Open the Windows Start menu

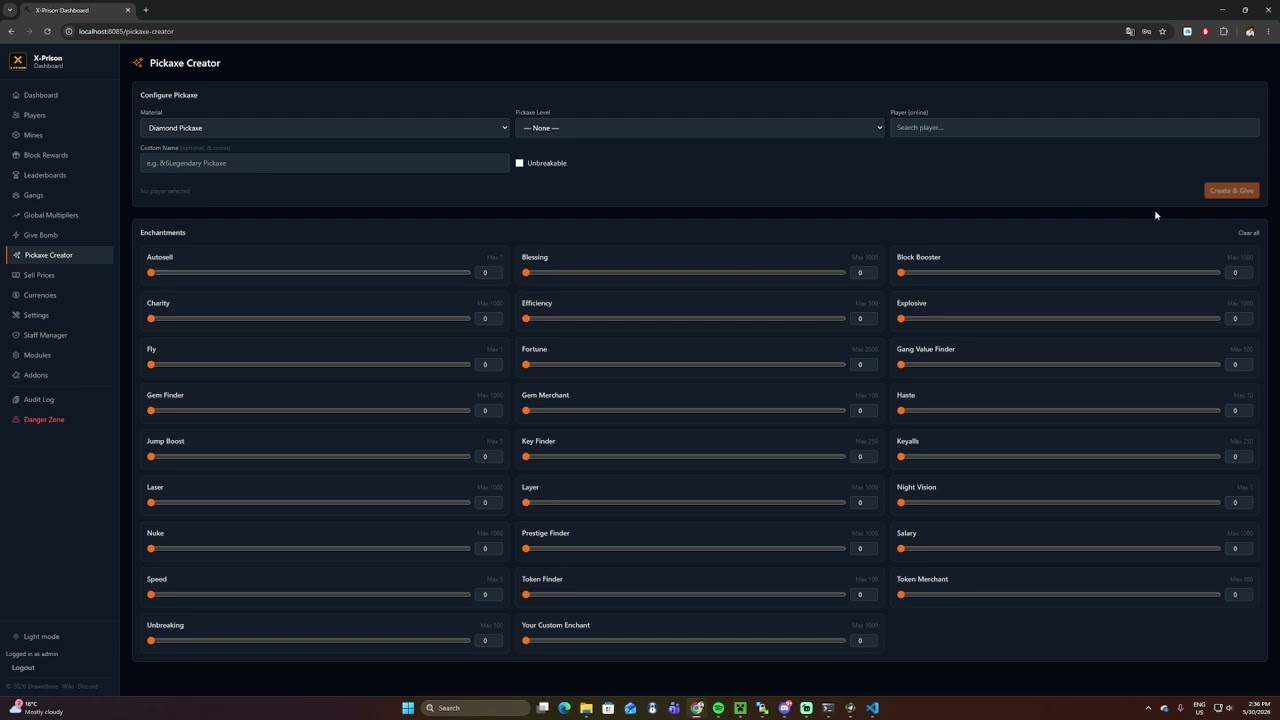click(x=408, y=708)
